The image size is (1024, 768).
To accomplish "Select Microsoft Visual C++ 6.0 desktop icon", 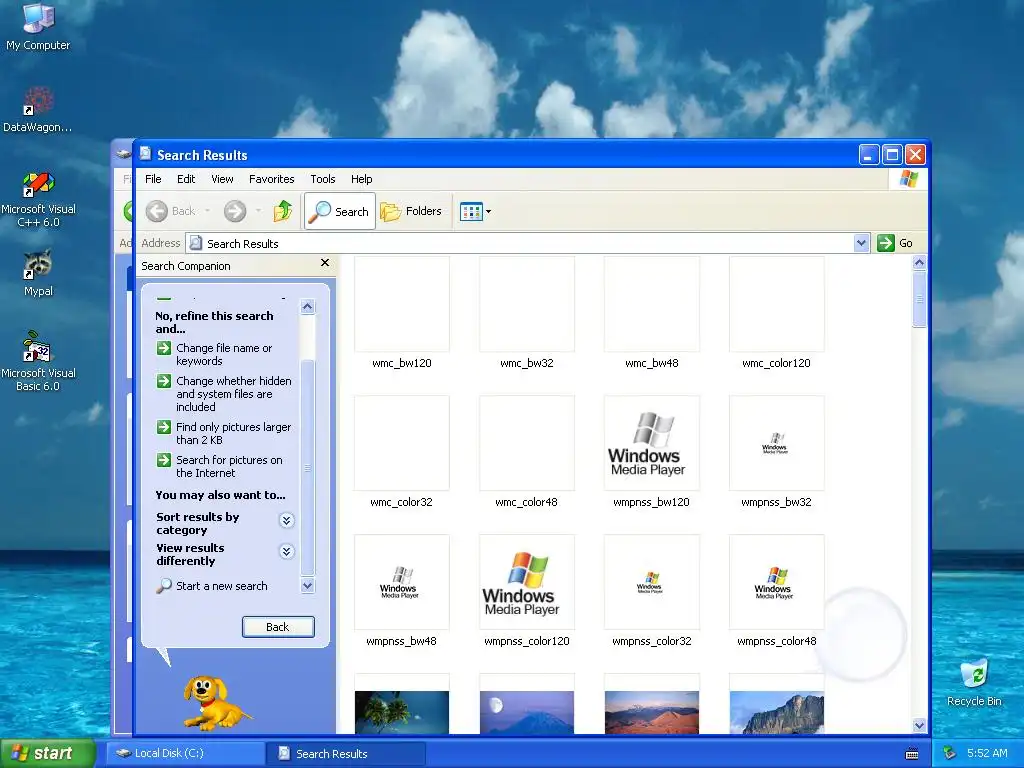I will (x=38, y=199).
